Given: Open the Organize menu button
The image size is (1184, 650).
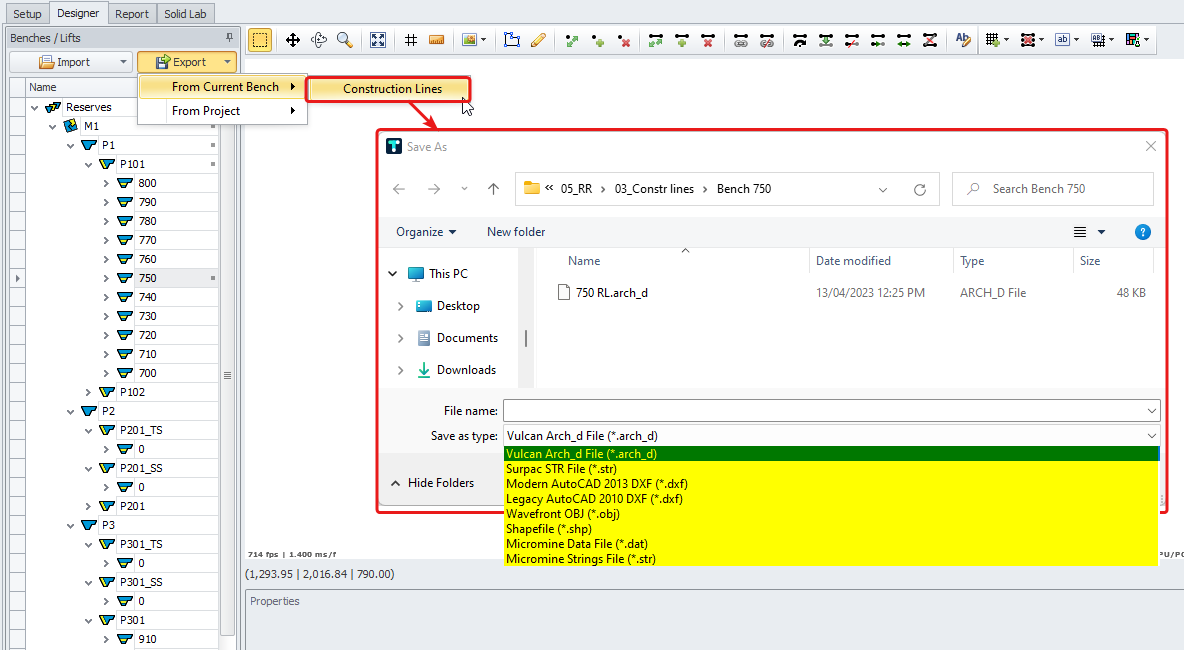Looking at the screenshot, I should pos(426,232).
